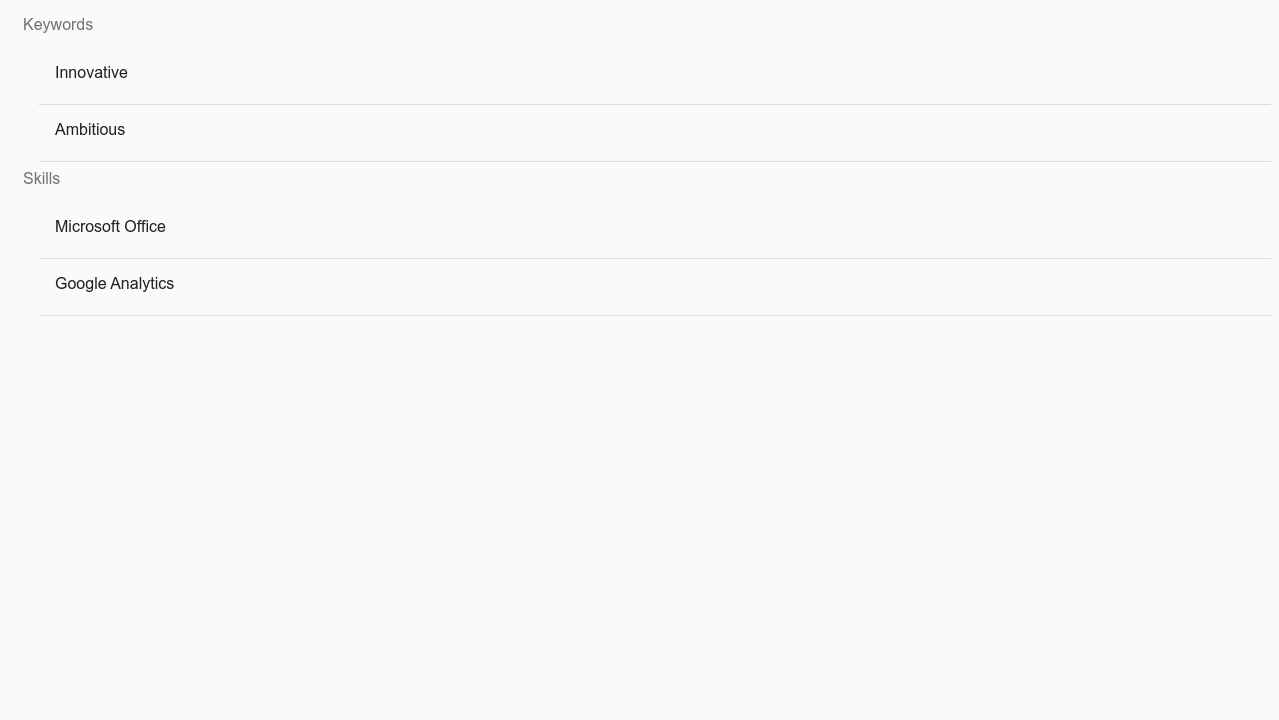Select the Innovative keyword item
This screenshot has width=1279, height=720.
click(91, 73)
